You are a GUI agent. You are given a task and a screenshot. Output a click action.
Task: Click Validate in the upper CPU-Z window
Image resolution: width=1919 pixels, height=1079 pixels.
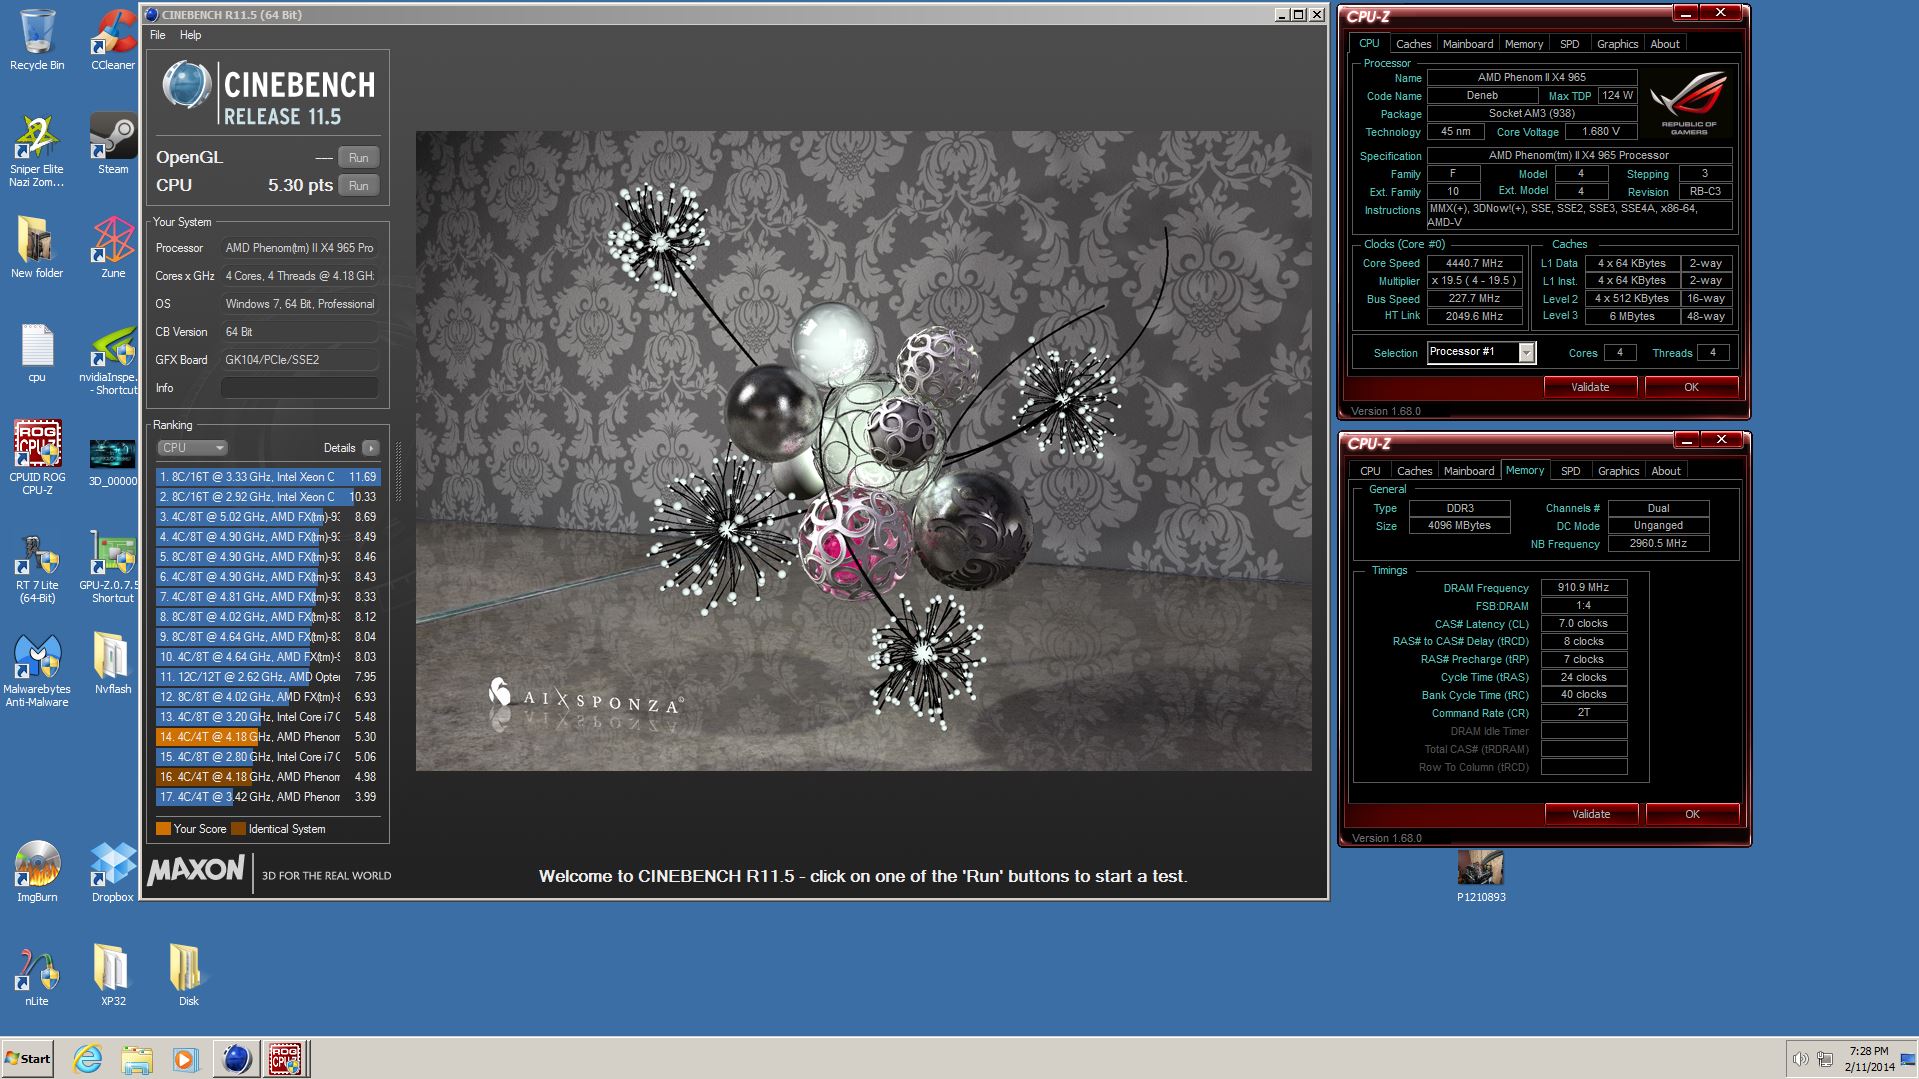[1590, 387]
